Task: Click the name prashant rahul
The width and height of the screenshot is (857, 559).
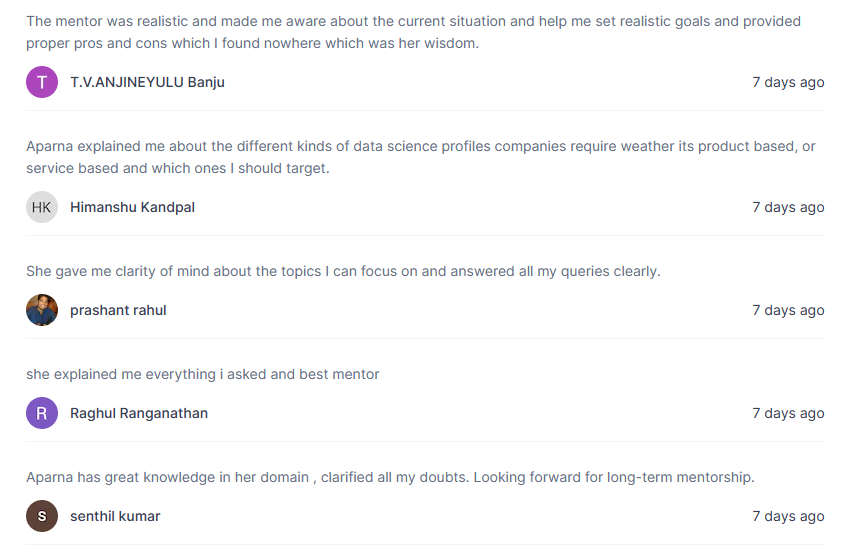Action: click(118, 310)
